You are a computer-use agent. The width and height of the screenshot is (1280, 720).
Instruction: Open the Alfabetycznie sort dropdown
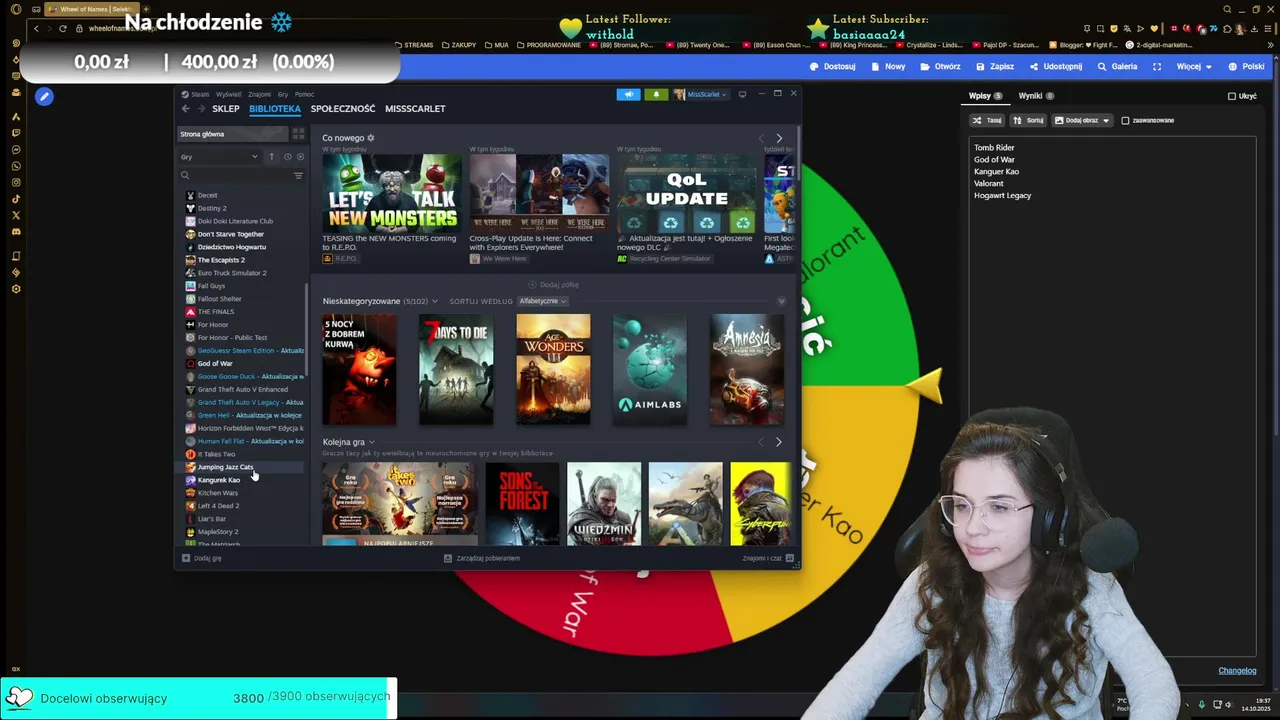(543, 301)
